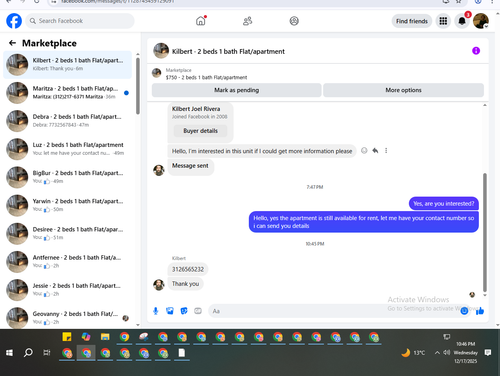The image size is (500, 376).
Task: Click the Yes, are you interested? bubble
Action: [444, 204]
